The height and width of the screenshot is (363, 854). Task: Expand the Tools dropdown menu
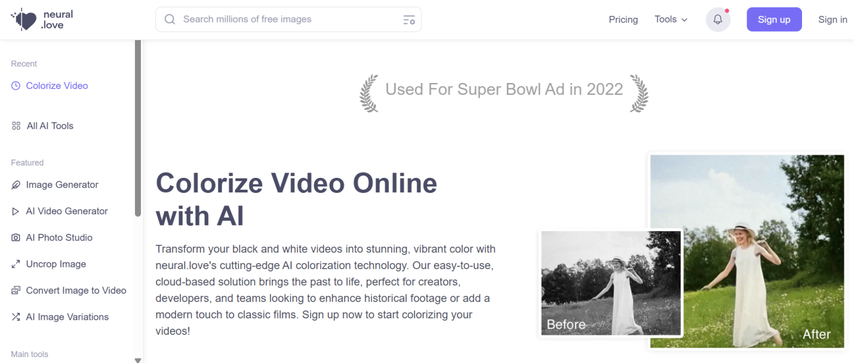(671, 20)
